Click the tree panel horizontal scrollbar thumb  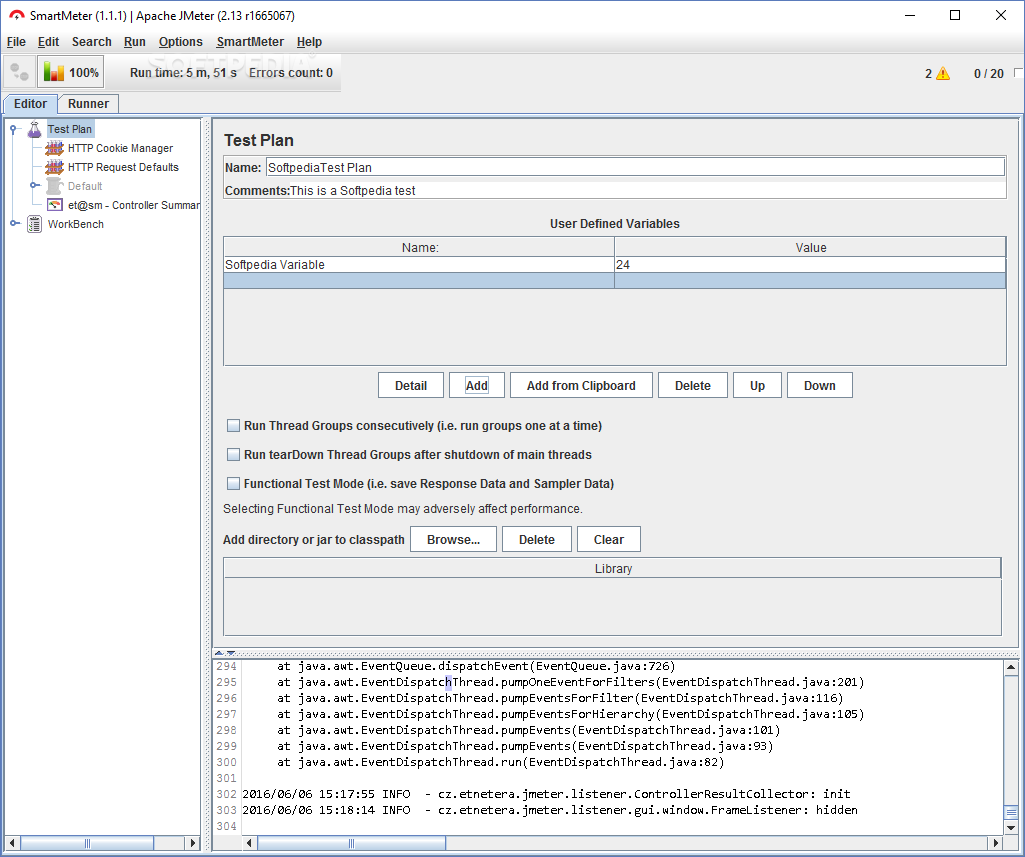(x=87, y=843)
